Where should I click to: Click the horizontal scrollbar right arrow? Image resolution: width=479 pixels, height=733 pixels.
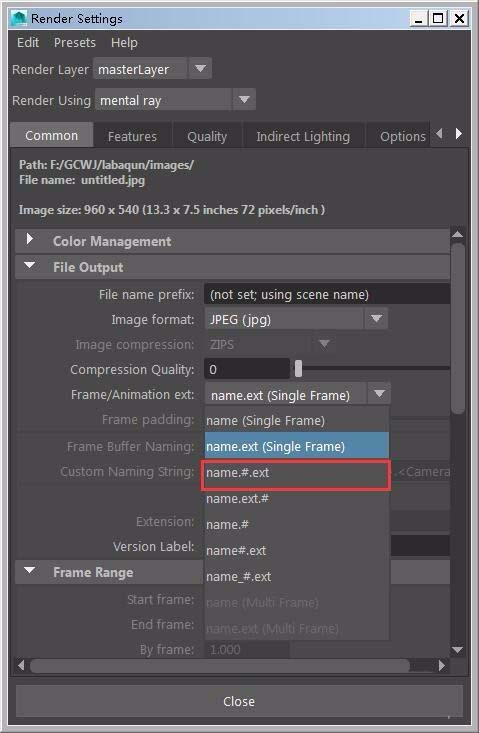442,665
